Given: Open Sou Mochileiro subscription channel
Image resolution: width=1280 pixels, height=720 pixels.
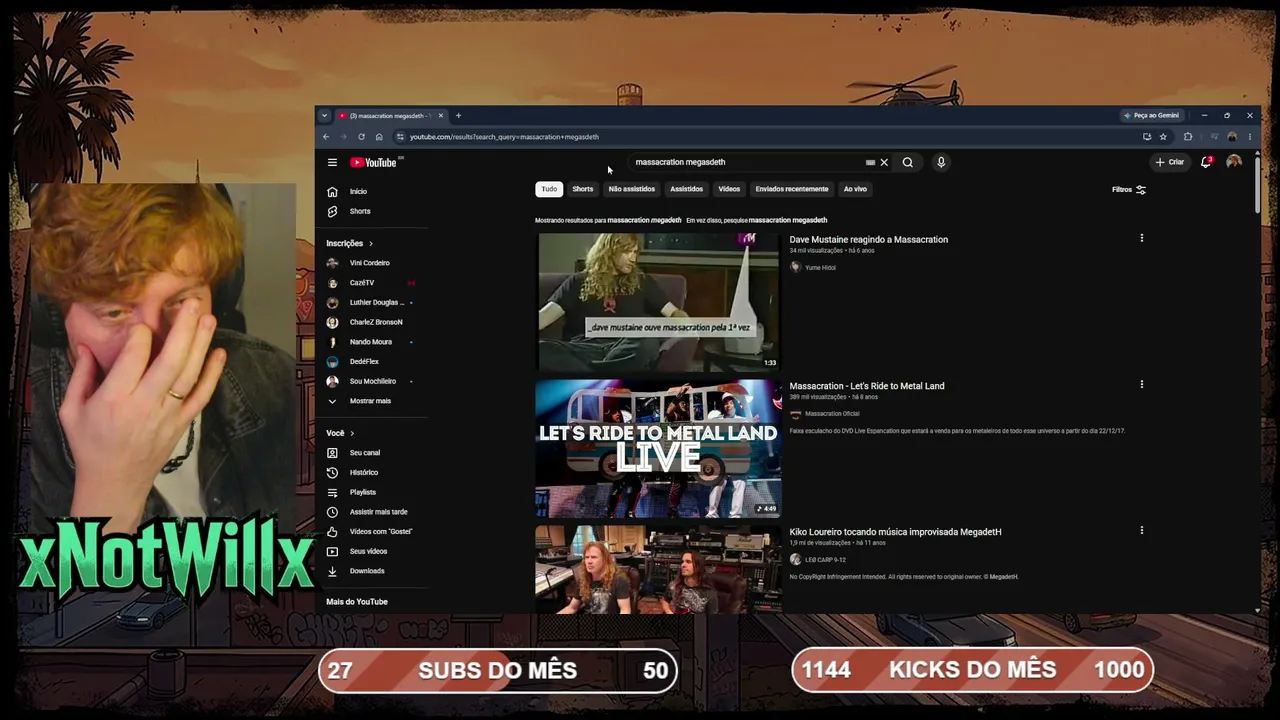Looking at the screenshot, I should (373, 381).
